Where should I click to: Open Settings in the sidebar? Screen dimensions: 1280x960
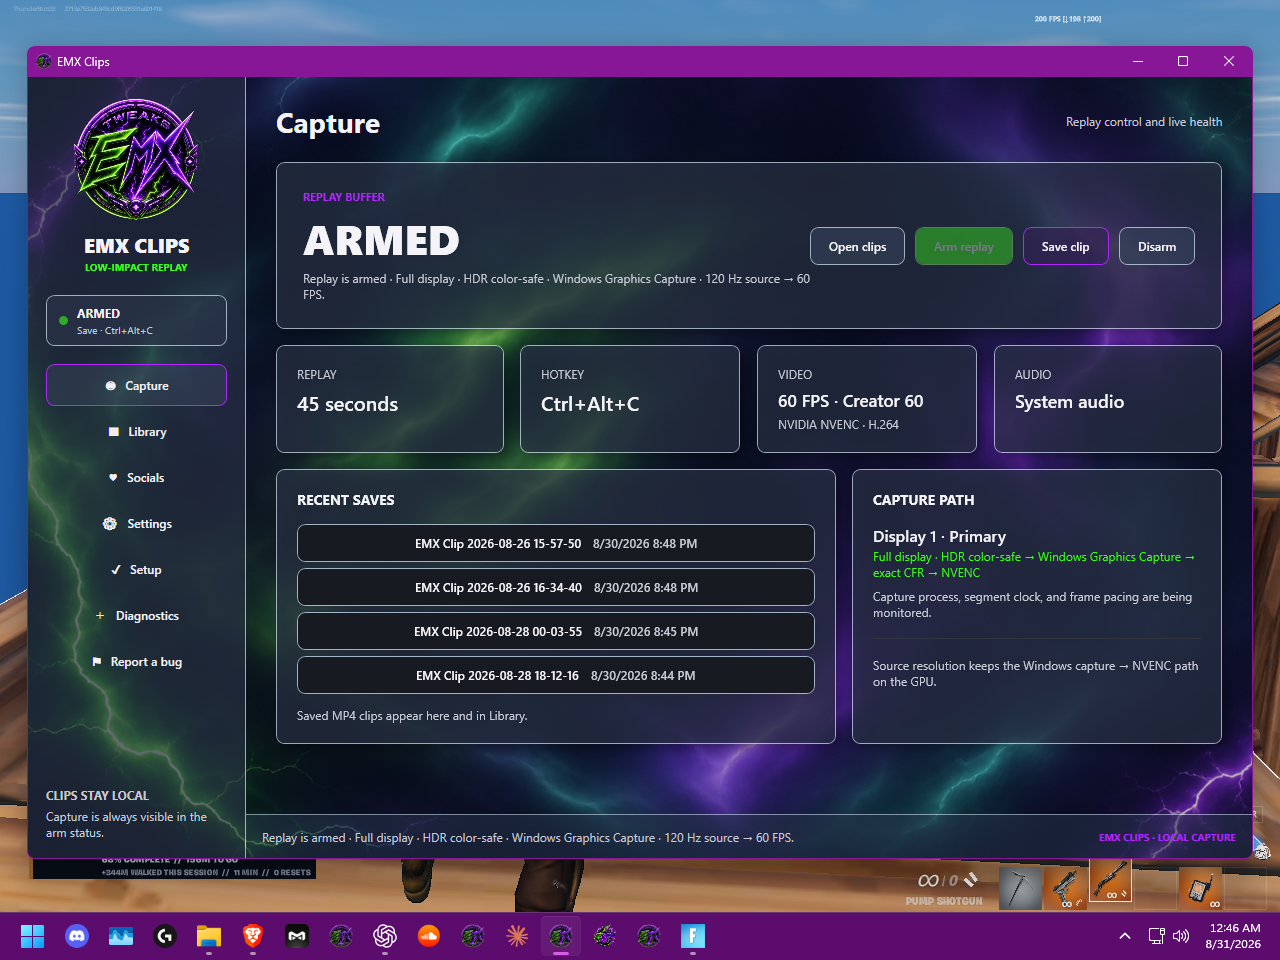point(136,524)
